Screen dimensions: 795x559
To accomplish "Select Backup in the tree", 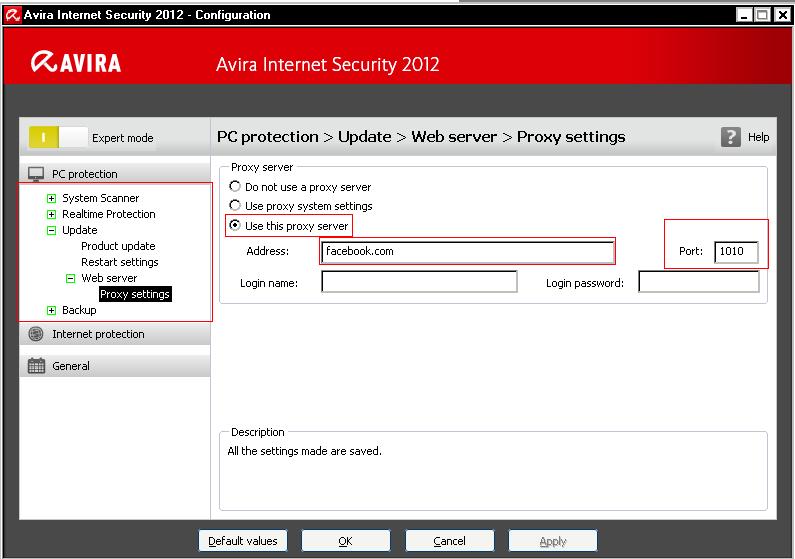I will [x=79, y=310].
